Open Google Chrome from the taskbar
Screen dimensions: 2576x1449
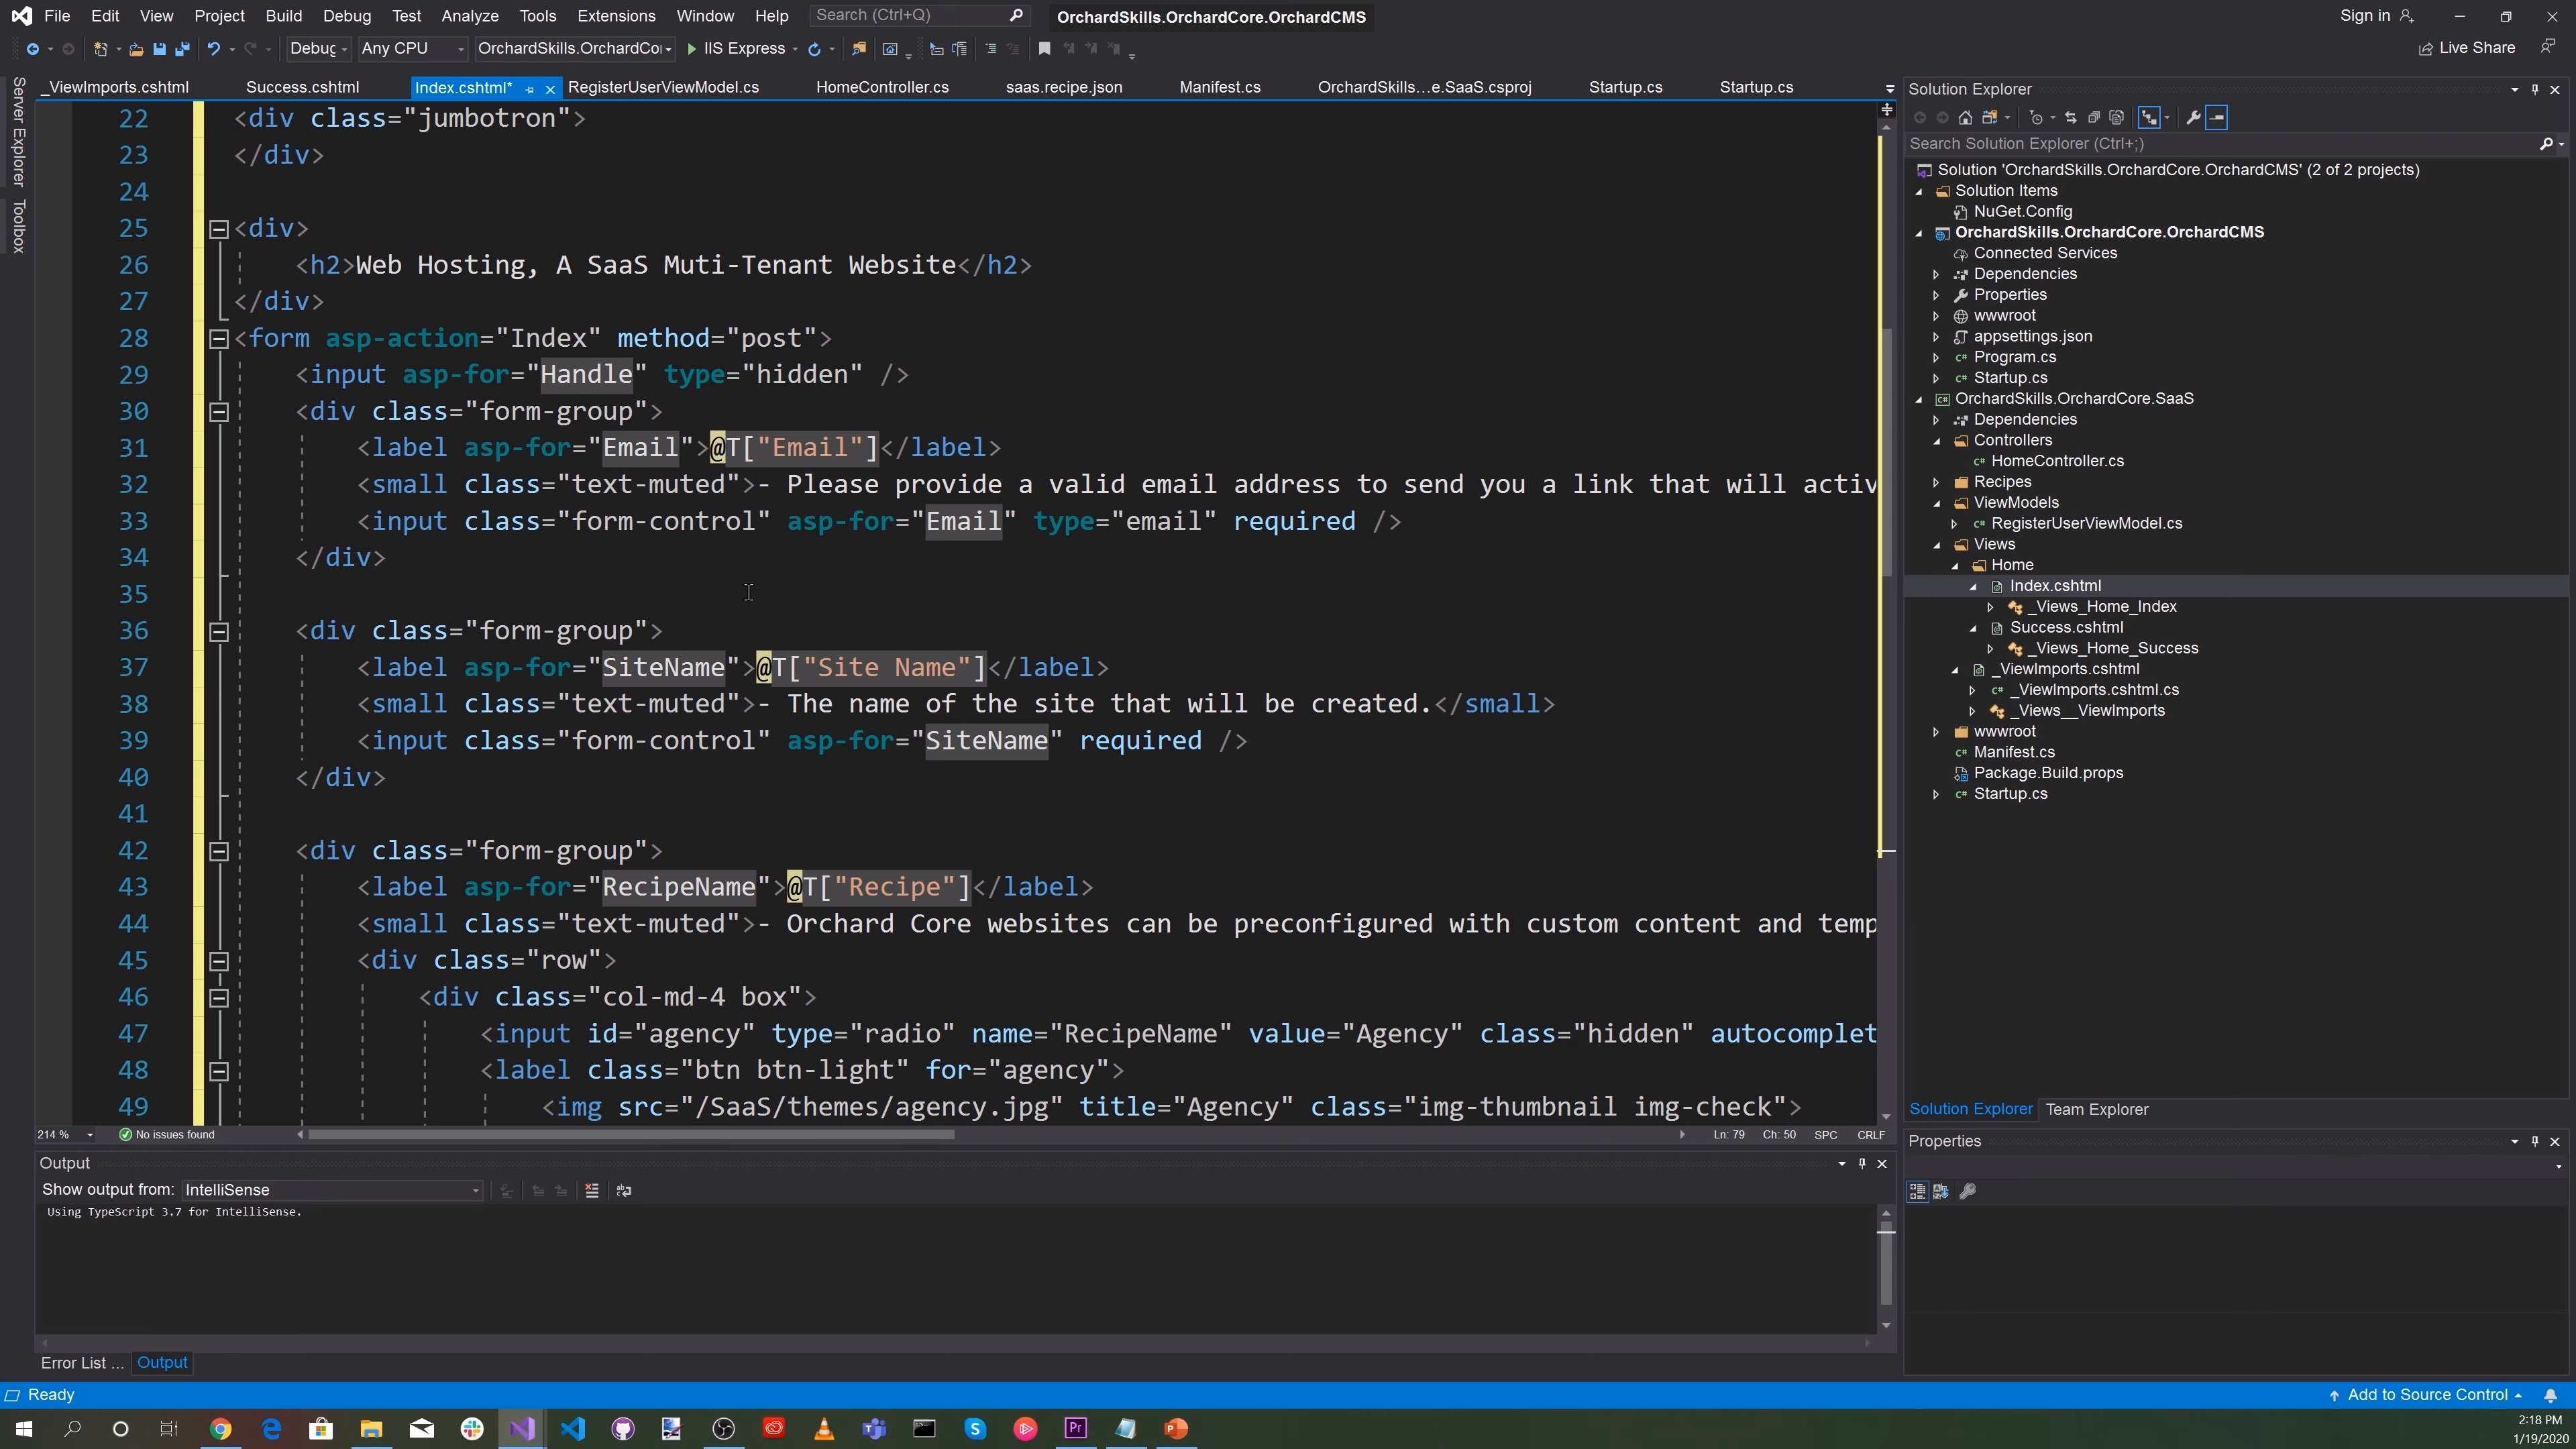click(221, 1428)
